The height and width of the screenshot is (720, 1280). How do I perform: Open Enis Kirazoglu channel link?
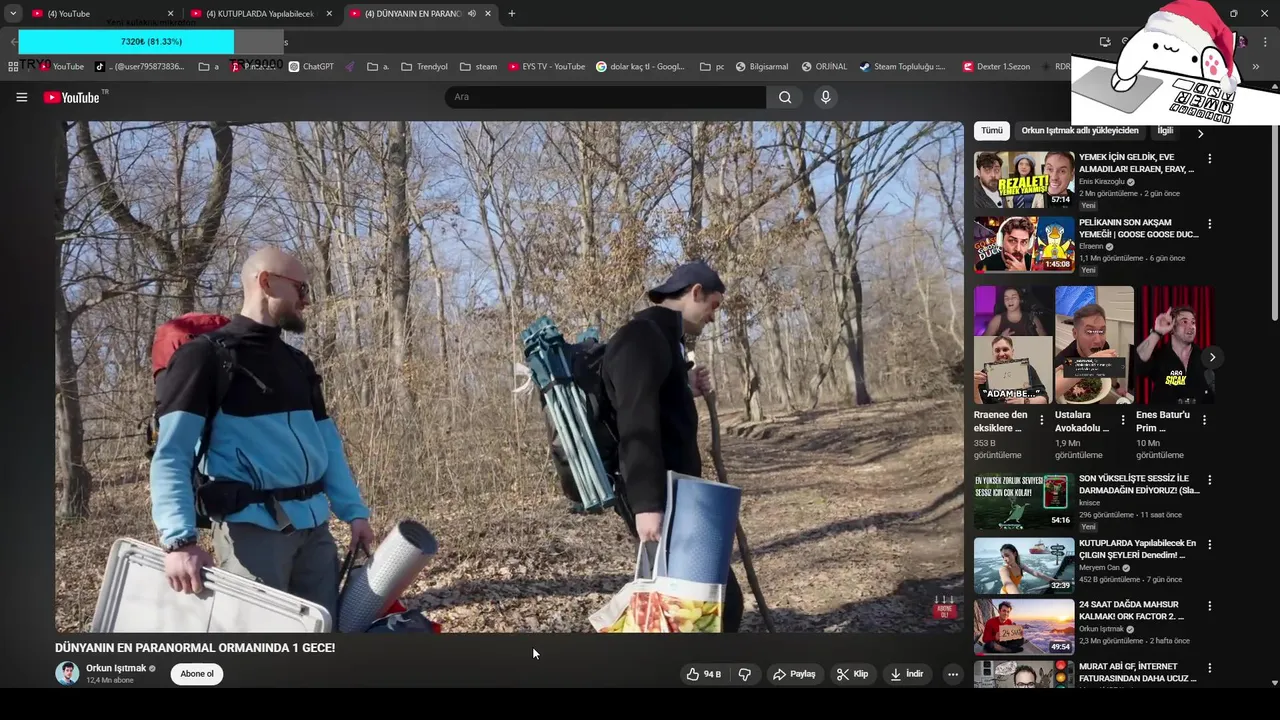1102,182
